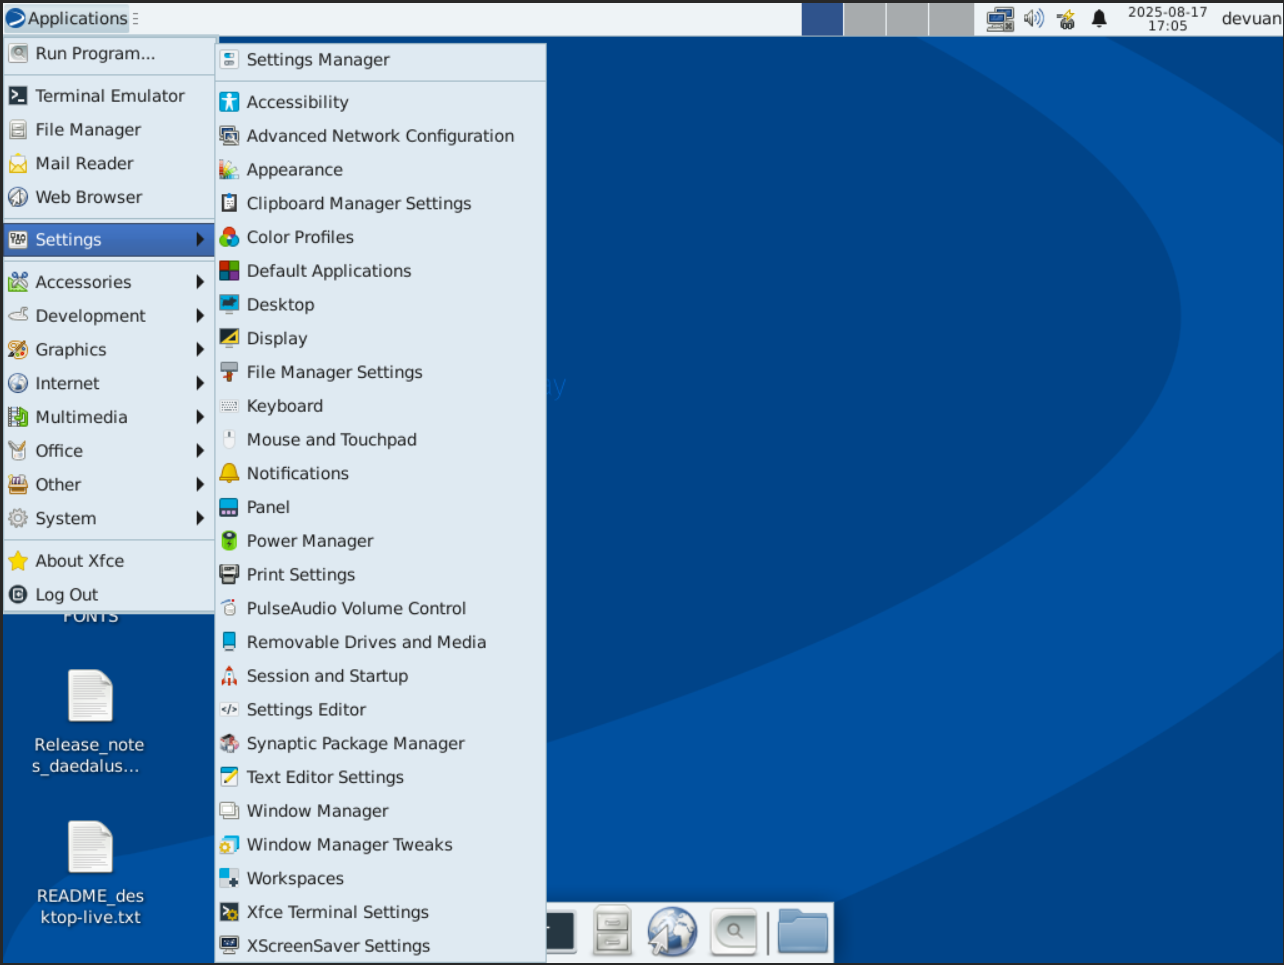Open File Manager from the Applications menu
Screen dimensions: 1284x965
[109, 130]
